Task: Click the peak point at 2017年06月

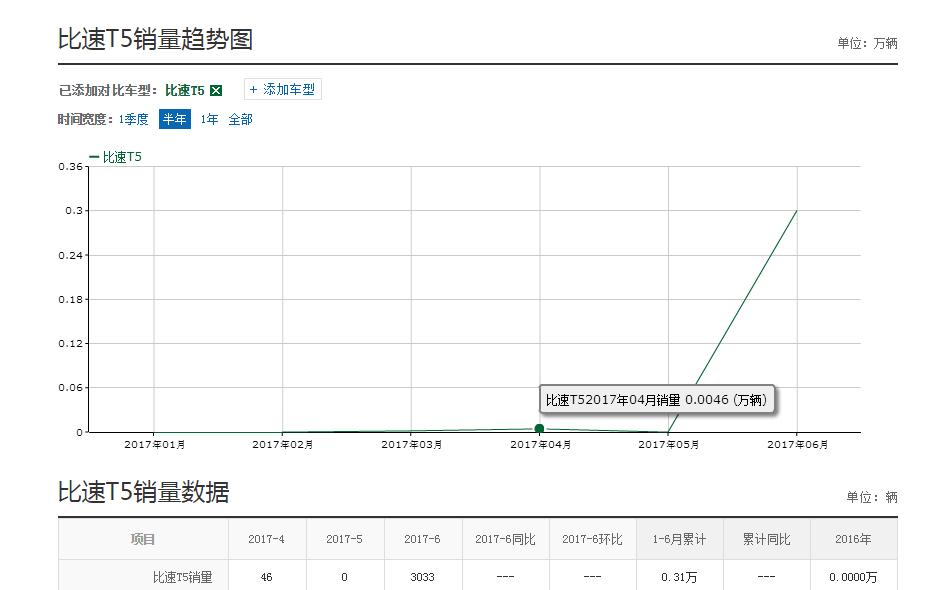Action: coord(795,211)
